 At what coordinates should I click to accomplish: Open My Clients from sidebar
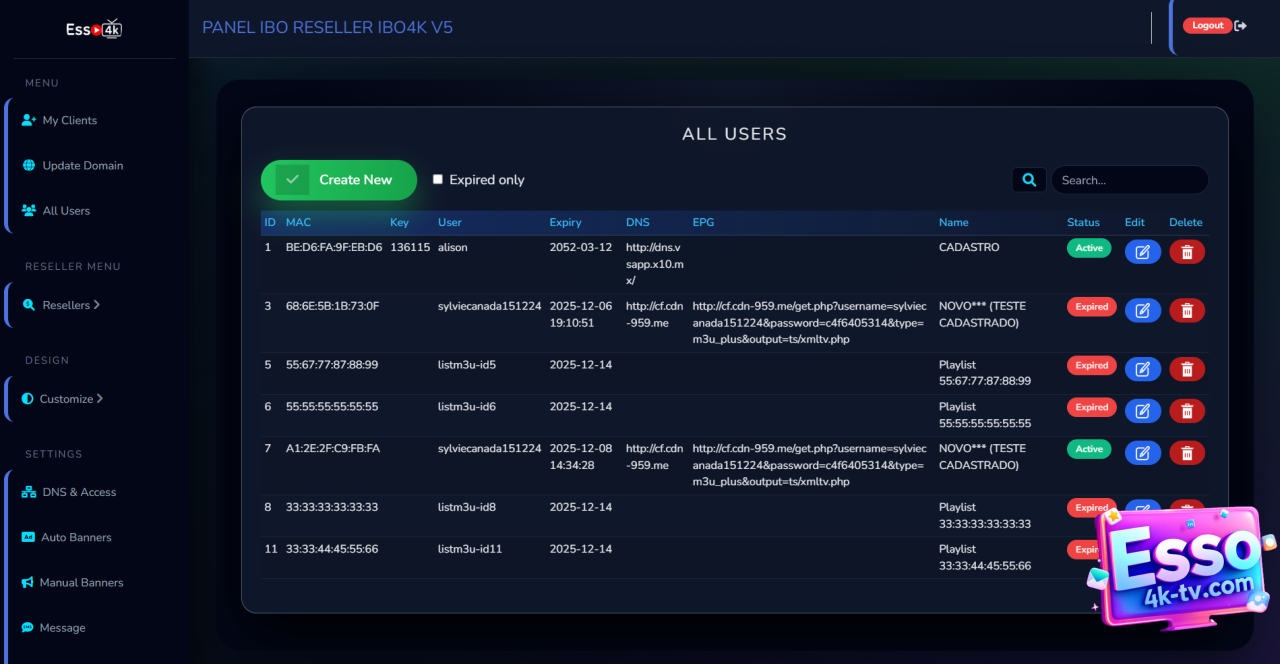pos(69,120)
